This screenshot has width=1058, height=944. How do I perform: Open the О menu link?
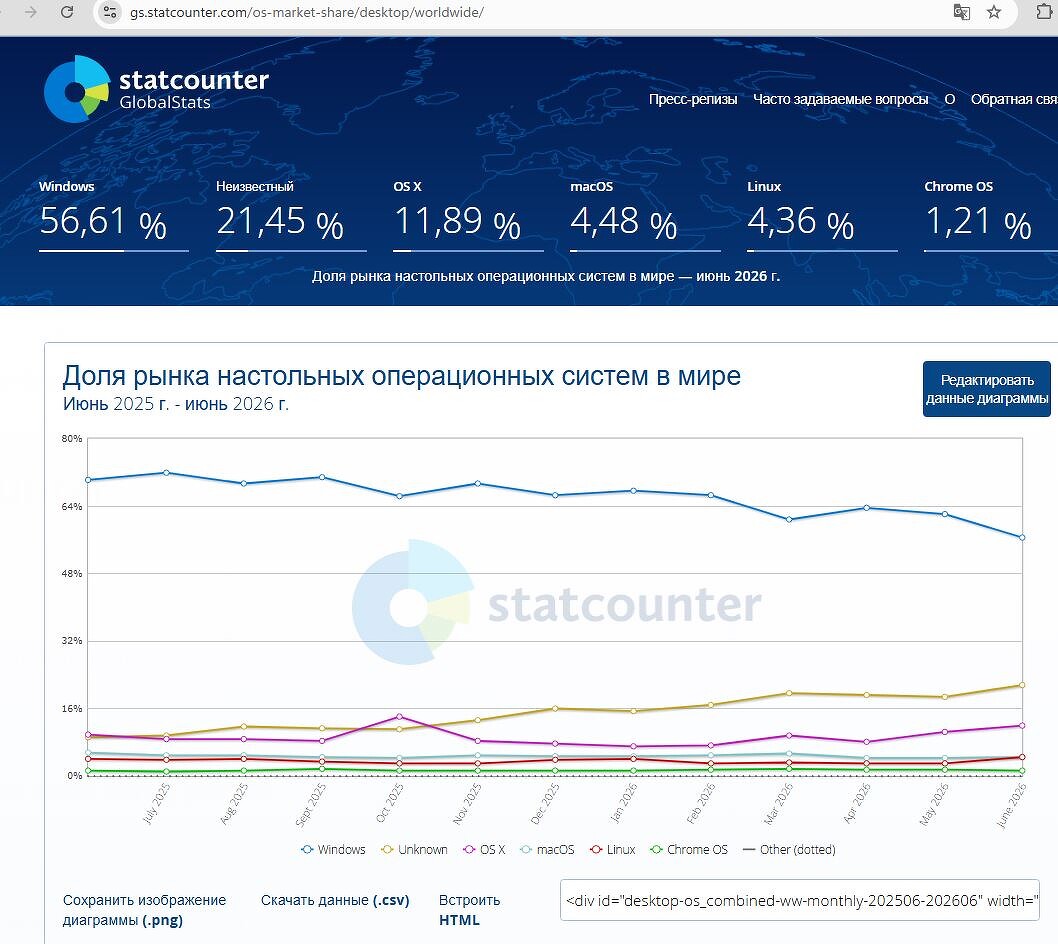(949, 99)
